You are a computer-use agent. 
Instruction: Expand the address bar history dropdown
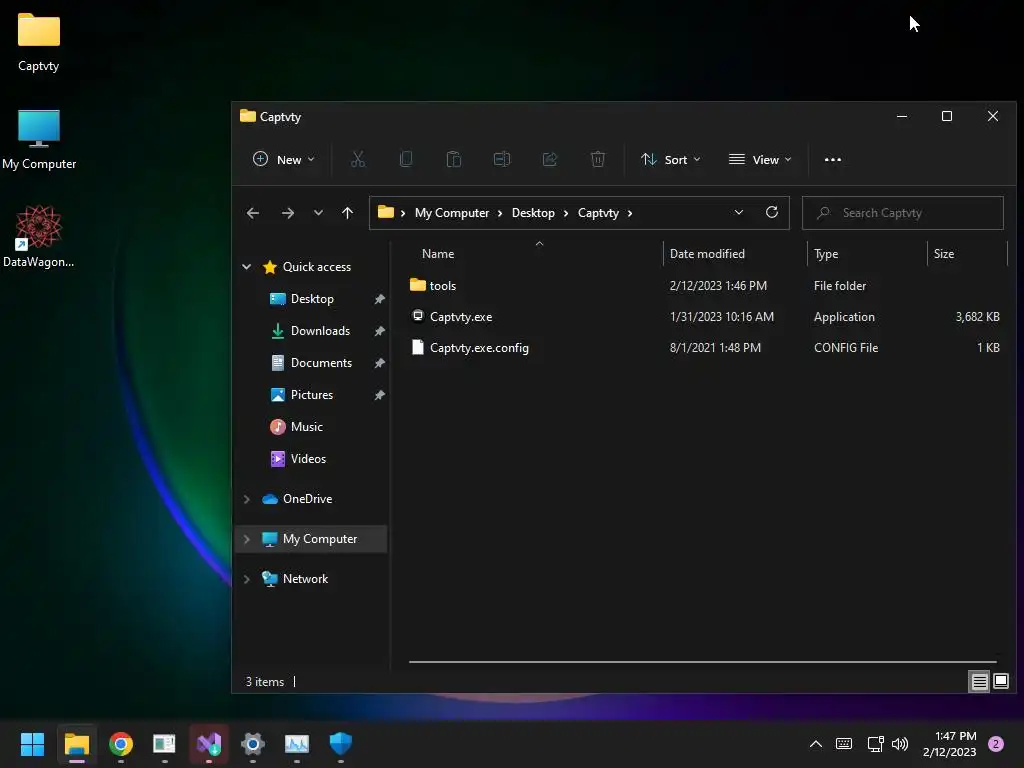click(739, 212)
